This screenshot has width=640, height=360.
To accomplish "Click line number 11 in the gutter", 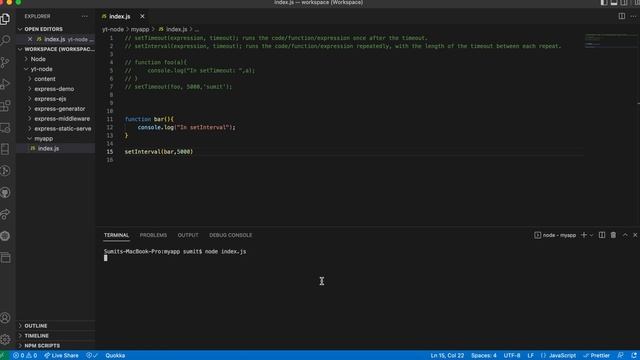I will tap(109, 119).
